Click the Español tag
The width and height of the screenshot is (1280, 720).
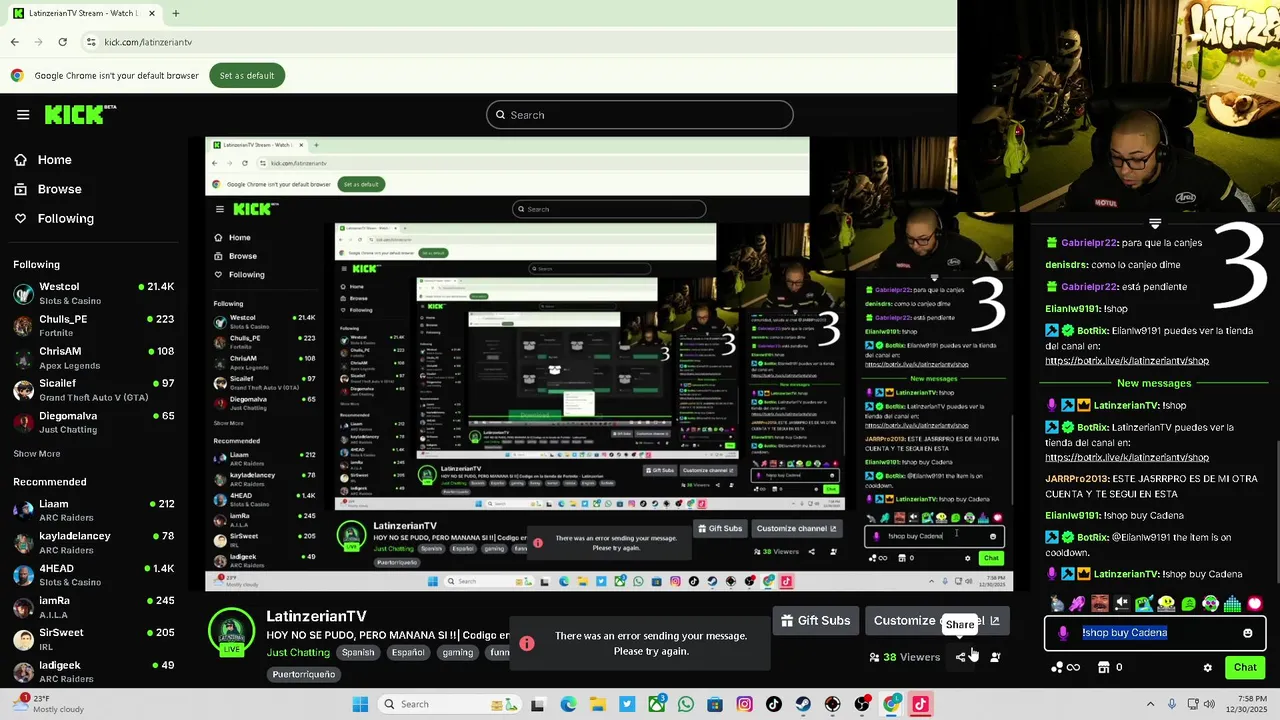[x=408, y=652]
